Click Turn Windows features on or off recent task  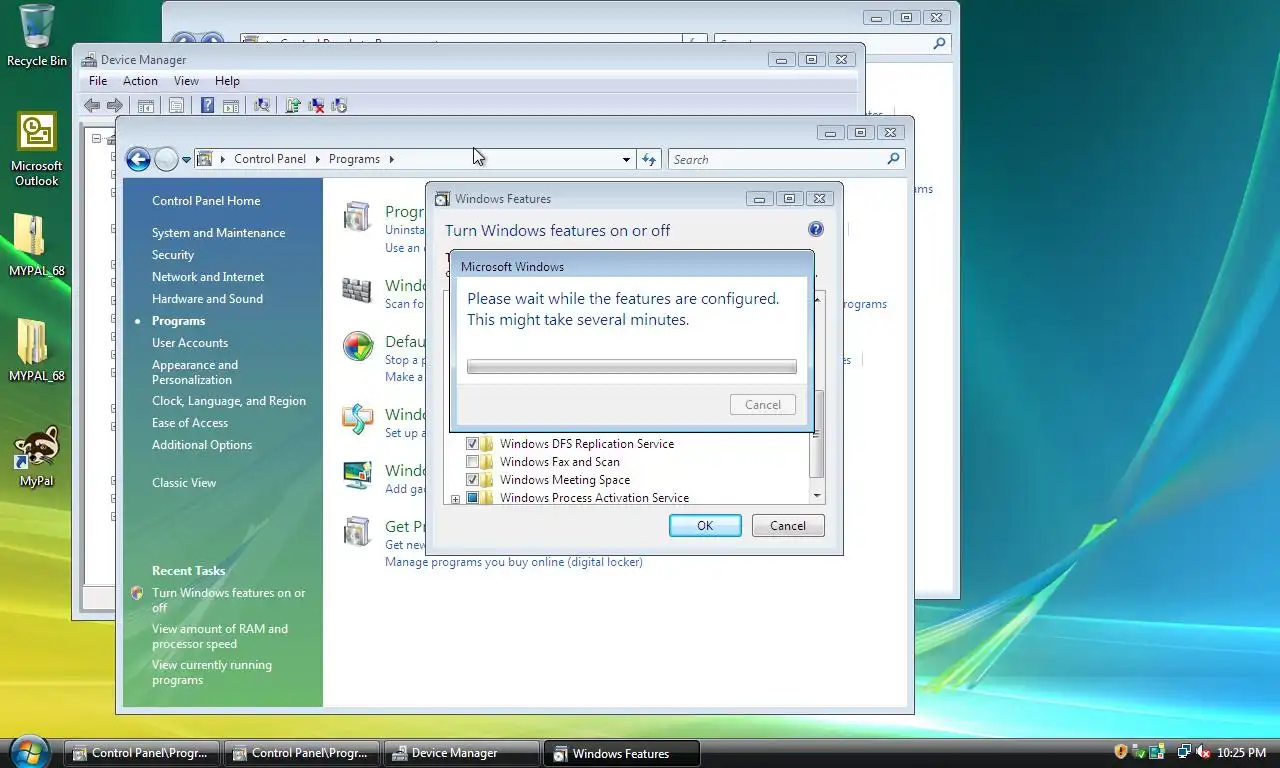coord(229,600)
